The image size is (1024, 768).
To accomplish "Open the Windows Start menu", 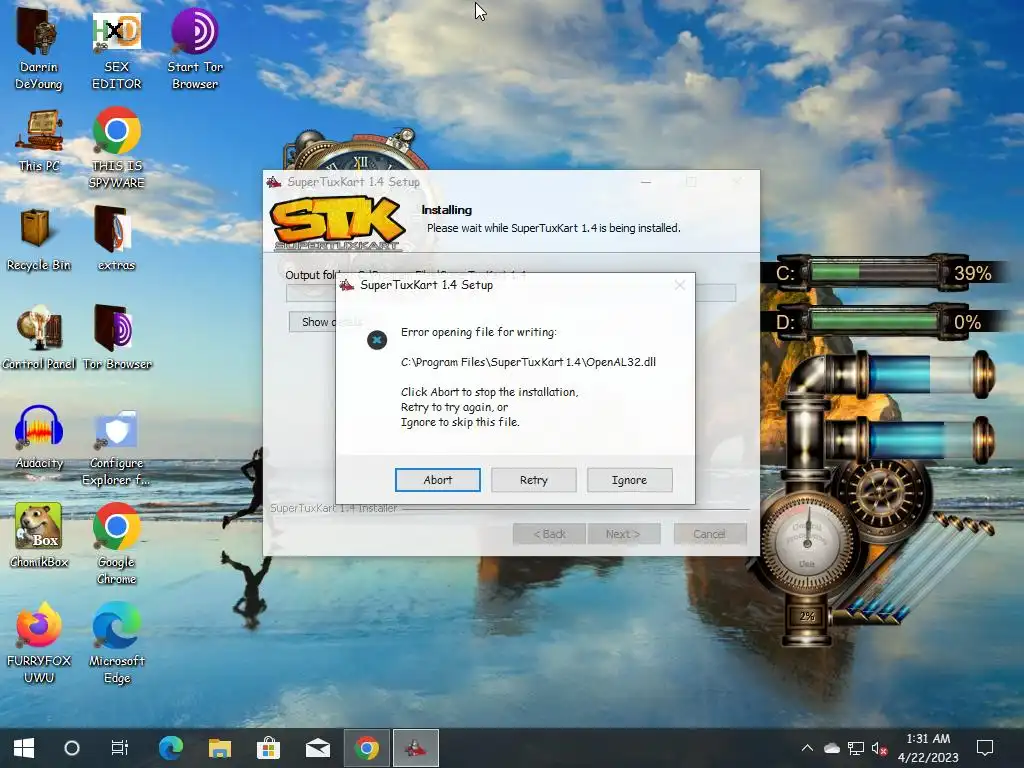I will click(x=24, y=748).
